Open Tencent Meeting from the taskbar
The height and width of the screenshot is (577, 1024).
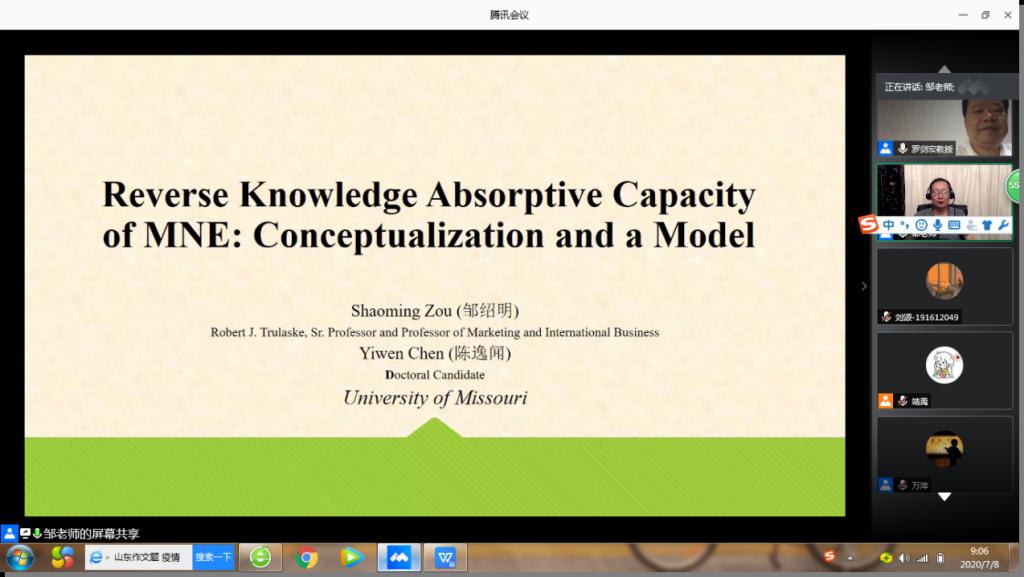pyautogui.click(x=399, y=557)
